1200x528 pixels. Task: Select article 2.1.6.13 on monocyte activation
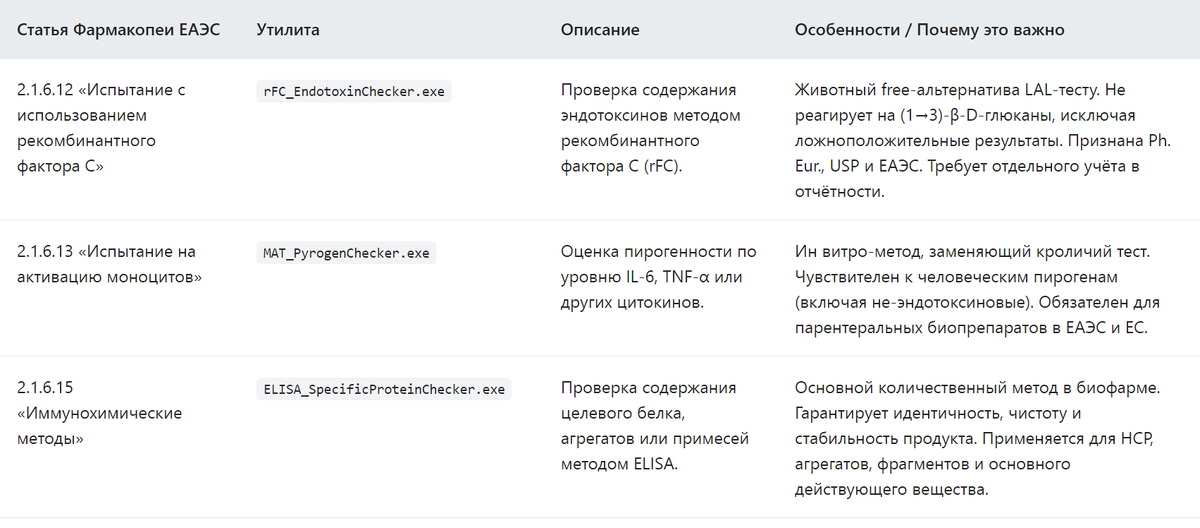pos(109,264)
